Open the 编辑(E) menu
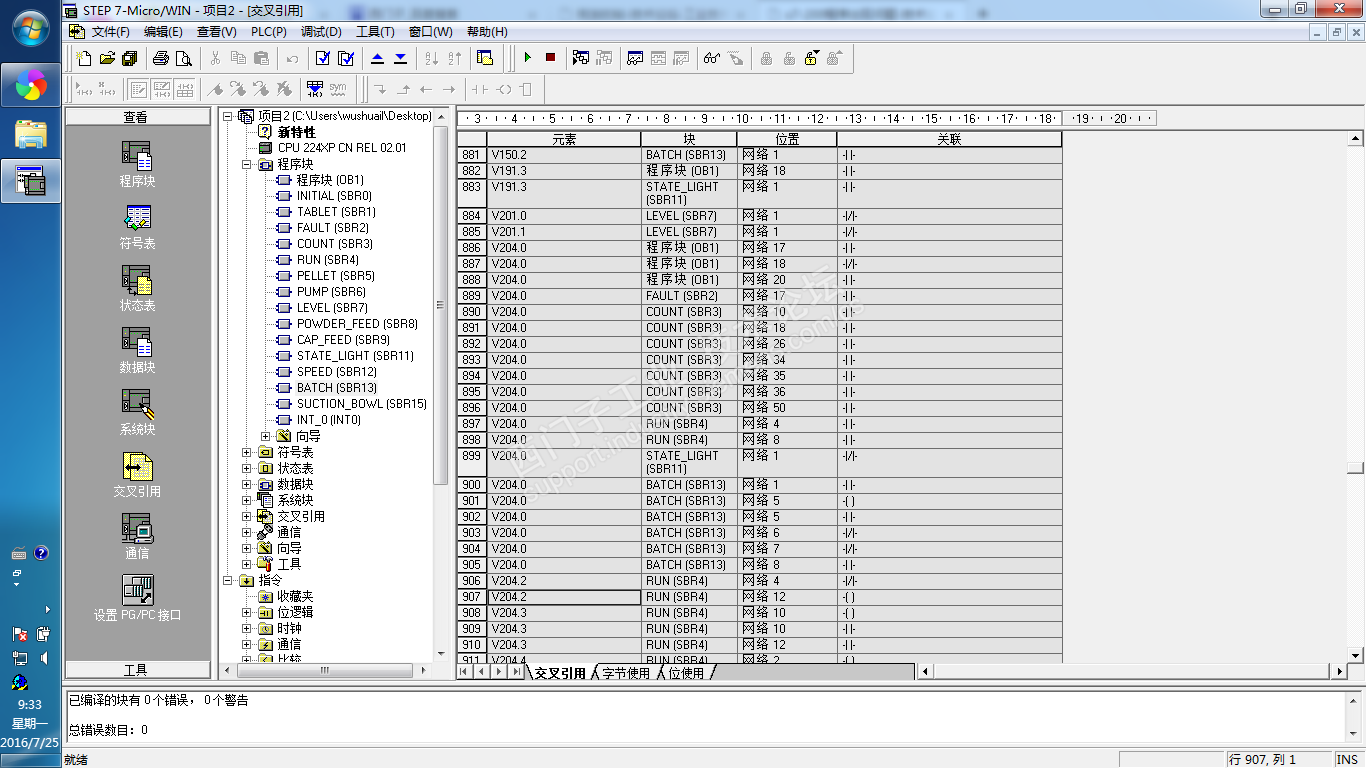The width and height of the screenshot is (1366, 768). click(164, 32)
